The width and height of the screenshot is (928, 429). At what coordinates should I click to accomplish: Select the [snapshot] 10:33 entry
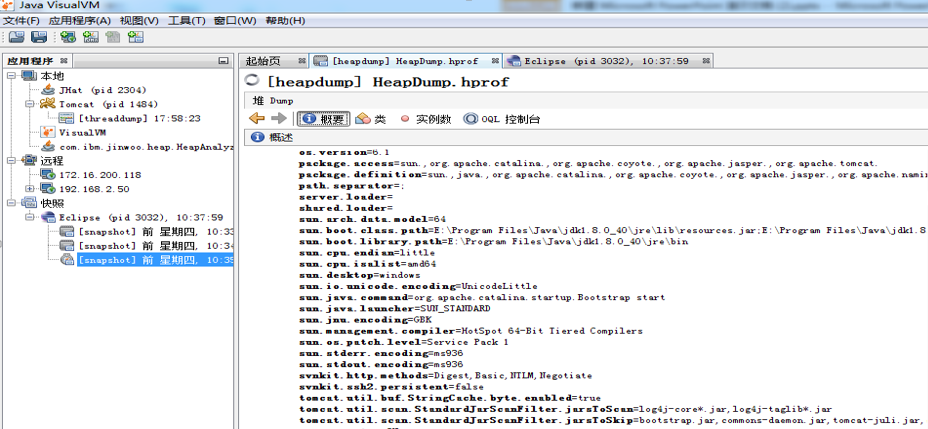tap(156, 231)
